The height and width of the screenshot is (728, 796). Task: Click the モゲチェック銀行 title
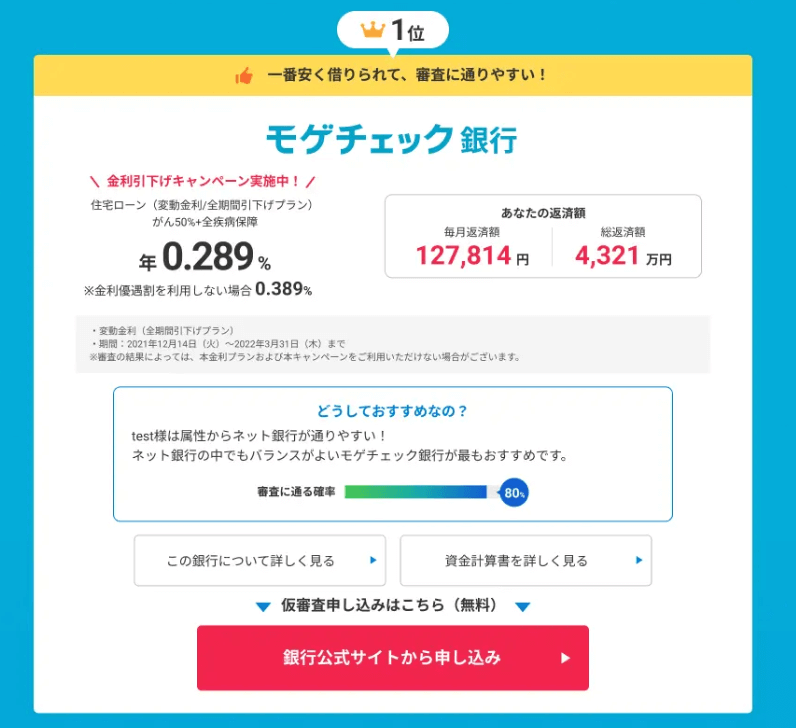point(392,139)
